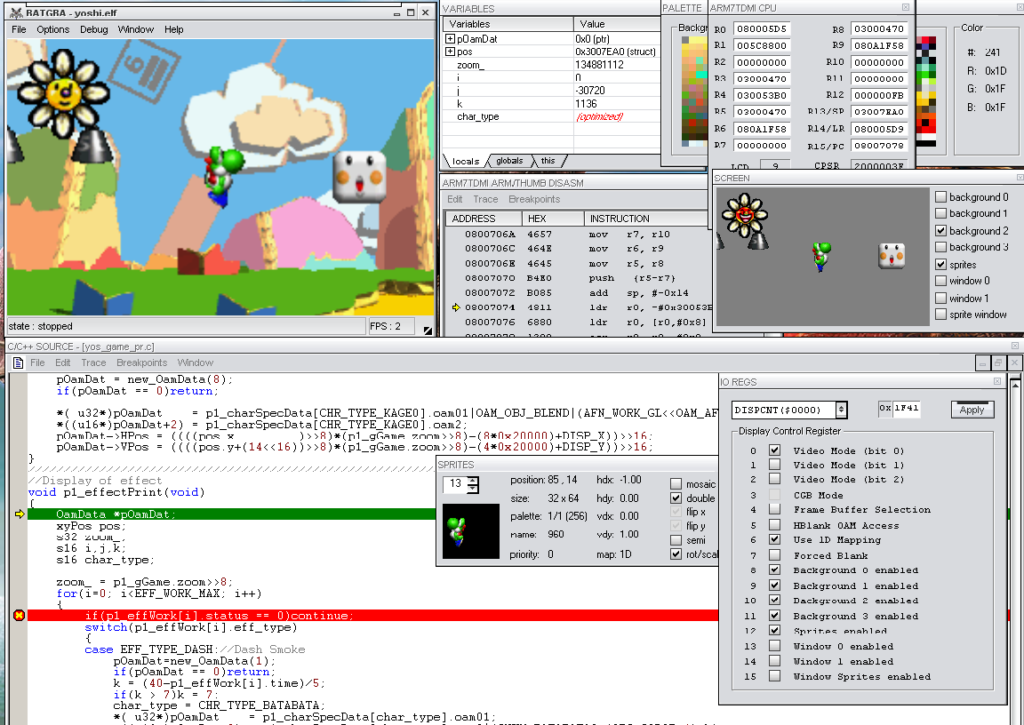Click the yellow current-line arrow in source gutter
The height and width of the screenshot is (725, 1024).
click(x=18, y=514)
